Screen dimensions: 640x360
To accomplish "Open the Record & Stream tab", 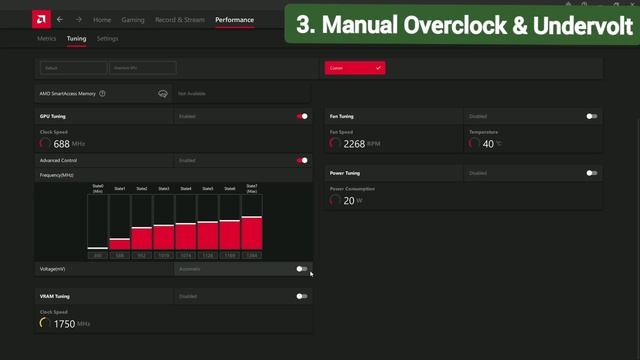I will [180, 20].
